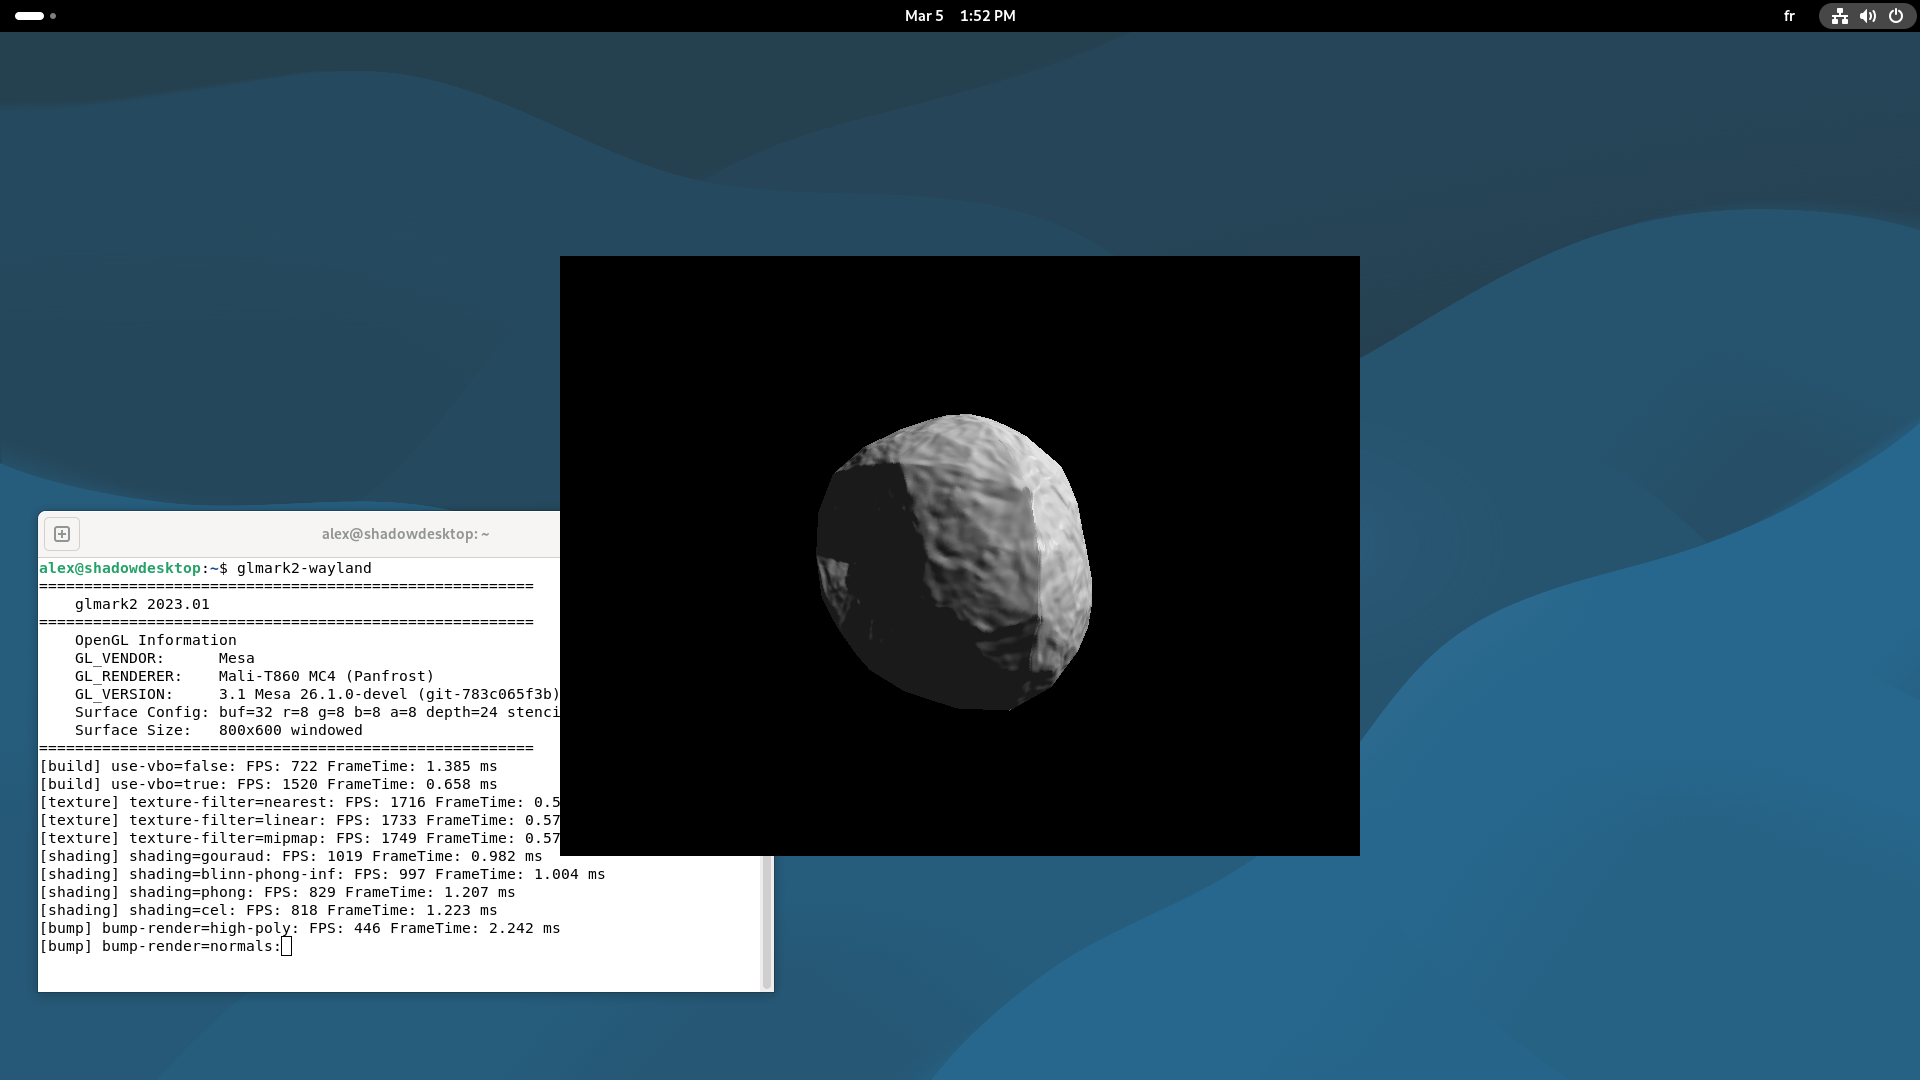1920x1080 pixels.
Task: Click the use-vbo=false FPS 722 line
Action: coord(268,766)
